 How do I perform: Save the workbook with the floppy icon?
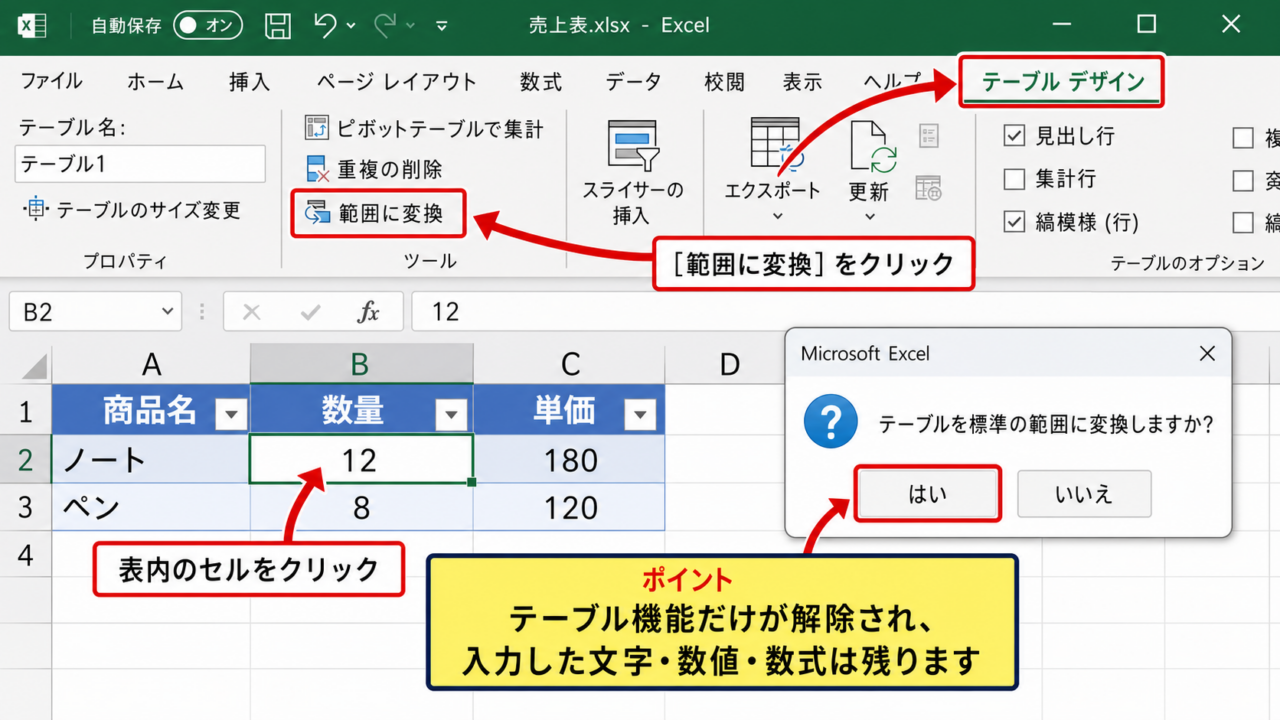(280, 26)
